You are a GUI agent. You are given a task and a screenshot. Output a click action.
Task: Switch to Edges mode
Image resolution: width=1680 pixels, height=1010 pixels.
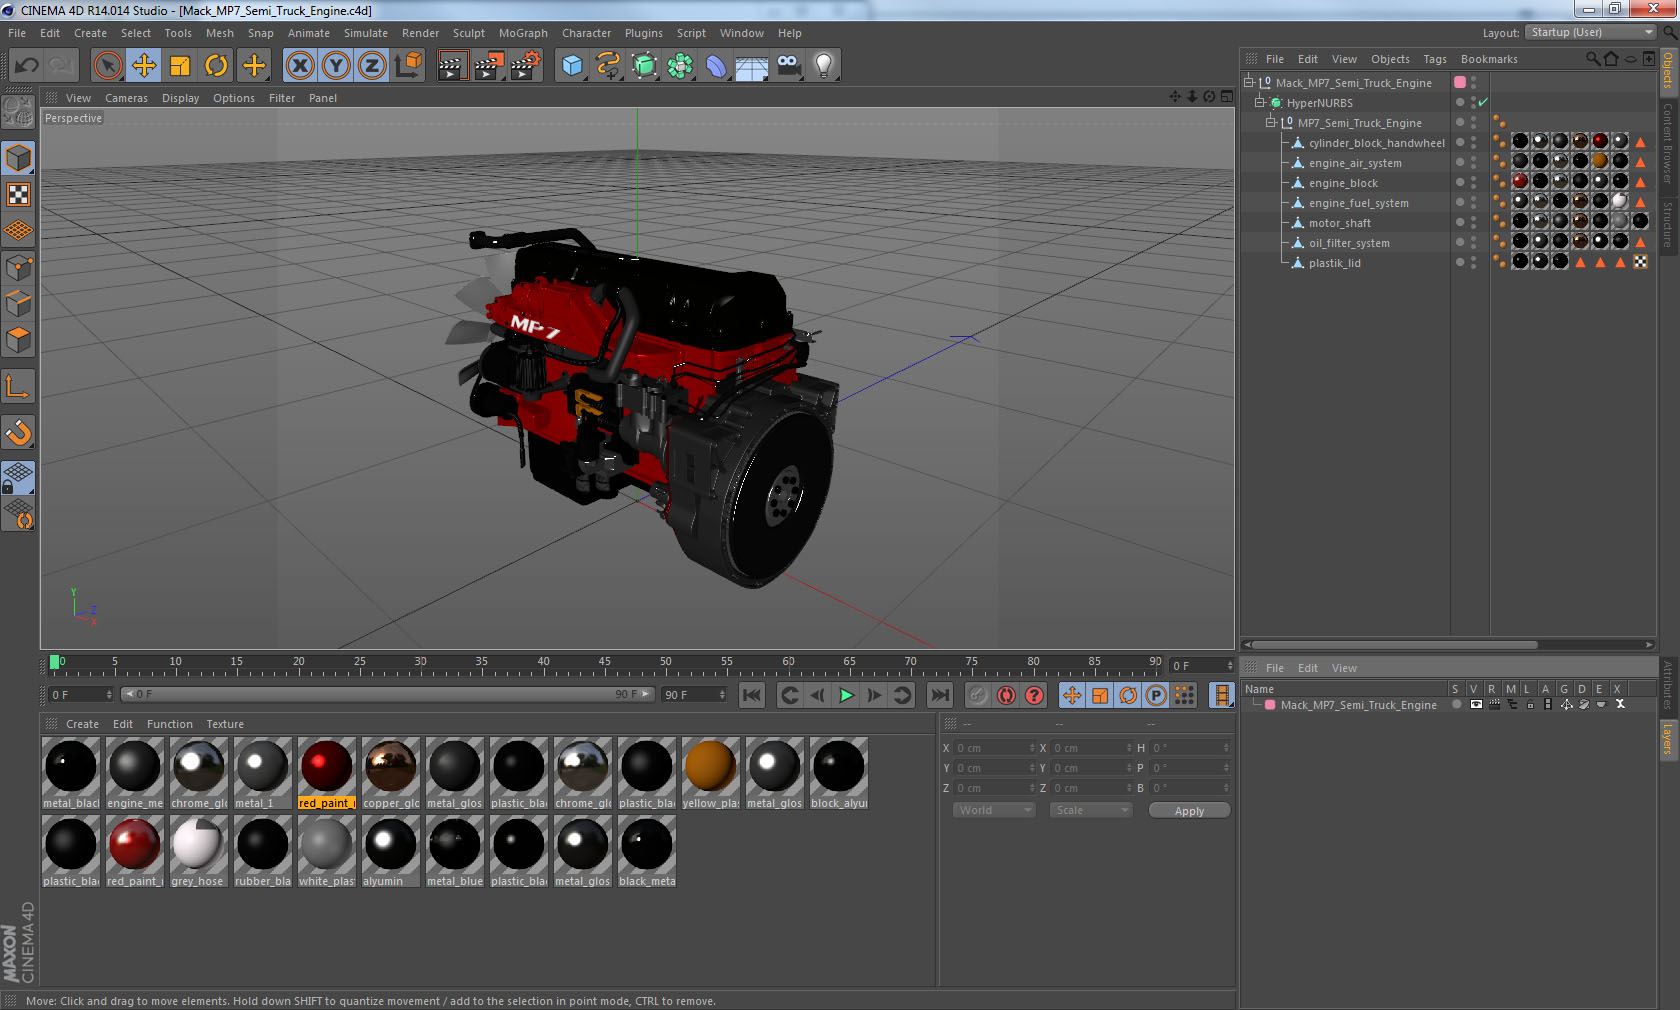(18, 304)
